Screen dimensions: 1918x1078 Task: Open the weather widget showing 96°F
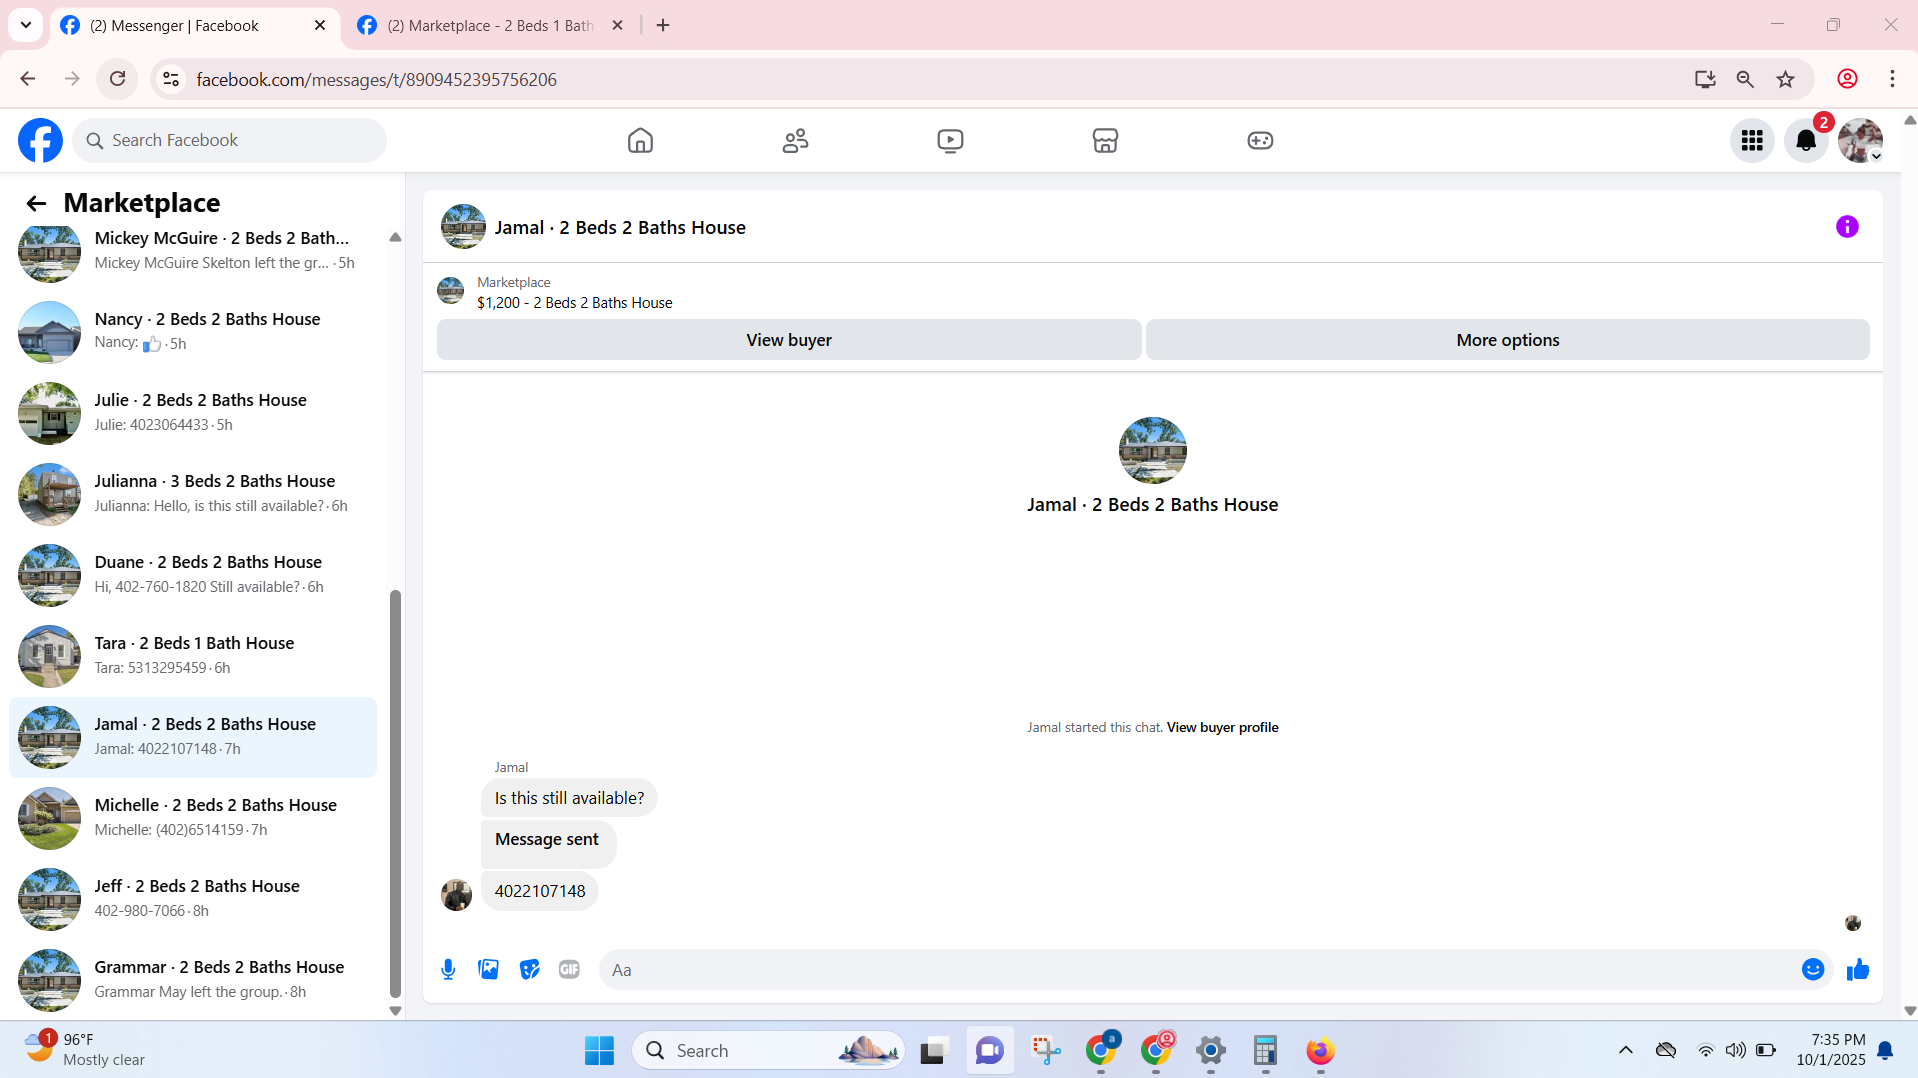(x=85, y=1050)
